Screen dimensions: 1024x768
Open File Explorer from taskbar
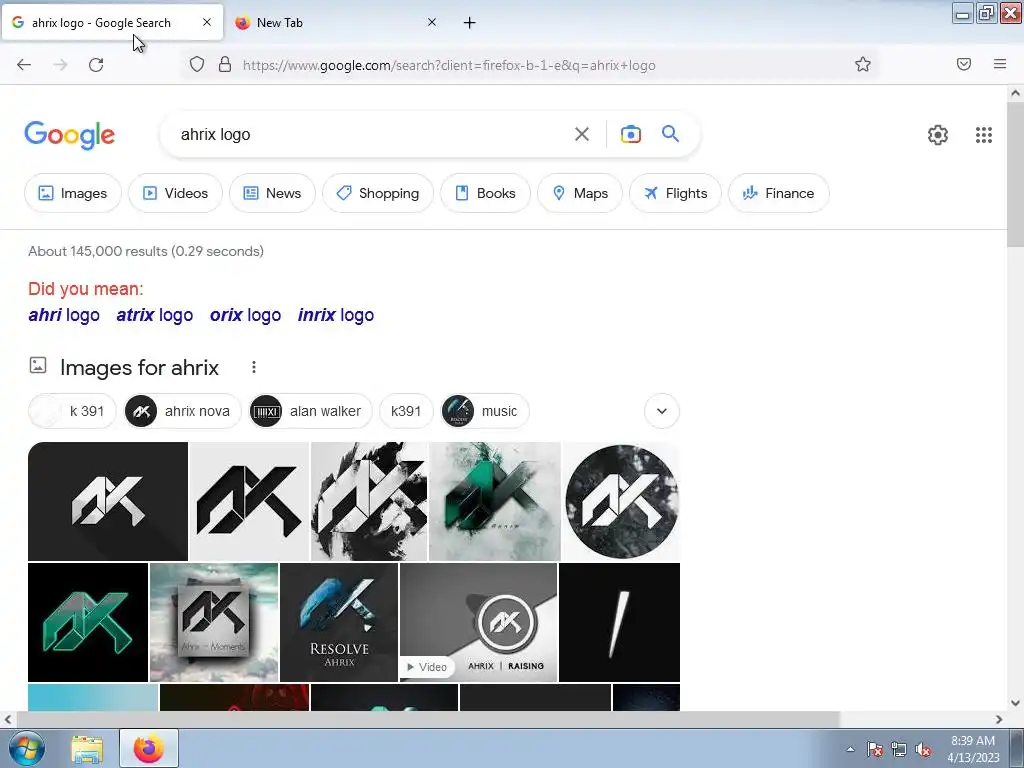[87, 748]
